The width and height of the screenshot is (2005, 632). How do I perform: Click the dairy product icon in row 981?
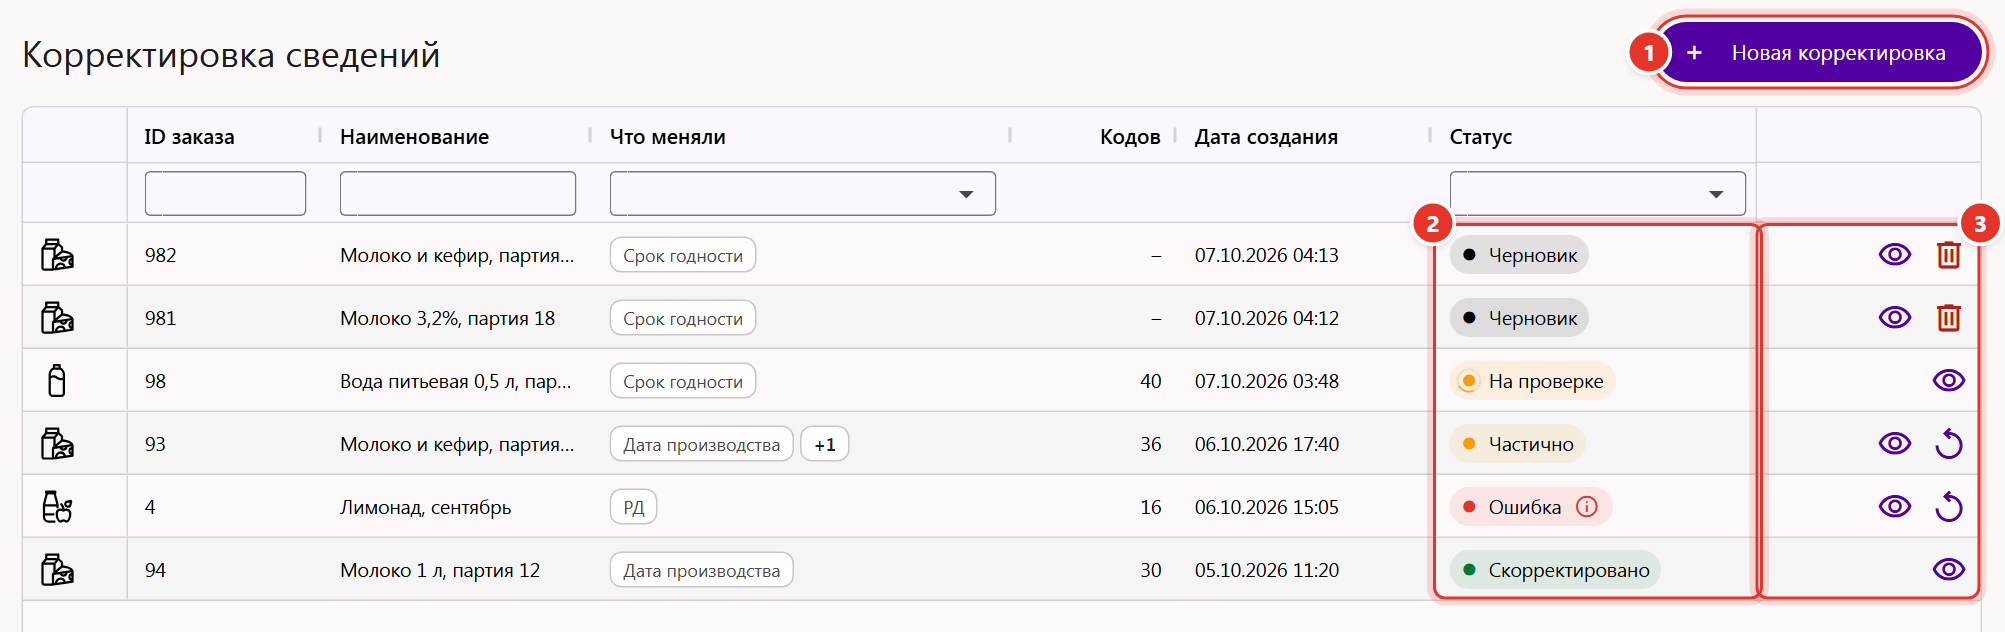57,318
